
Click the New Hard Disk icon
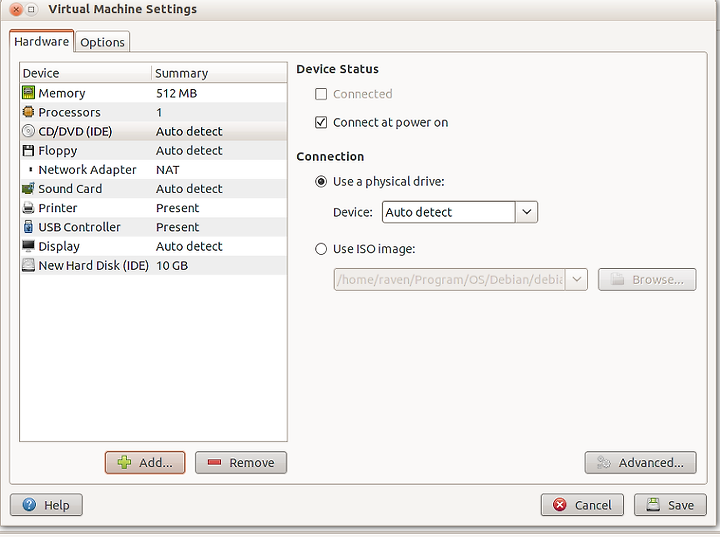tap(28, 266)
